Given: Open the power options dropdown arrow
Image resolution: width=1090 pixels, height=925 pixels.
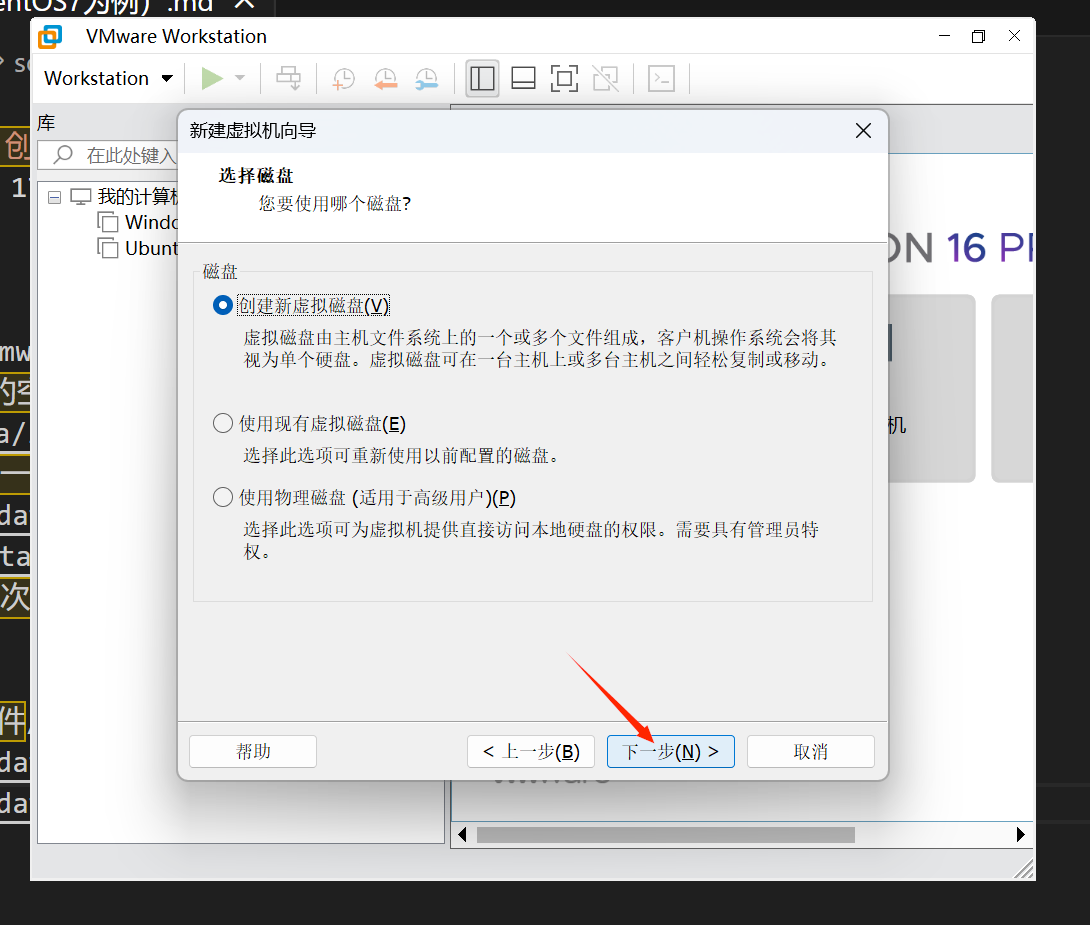Looking at the screenshot, I should (240, 78).
